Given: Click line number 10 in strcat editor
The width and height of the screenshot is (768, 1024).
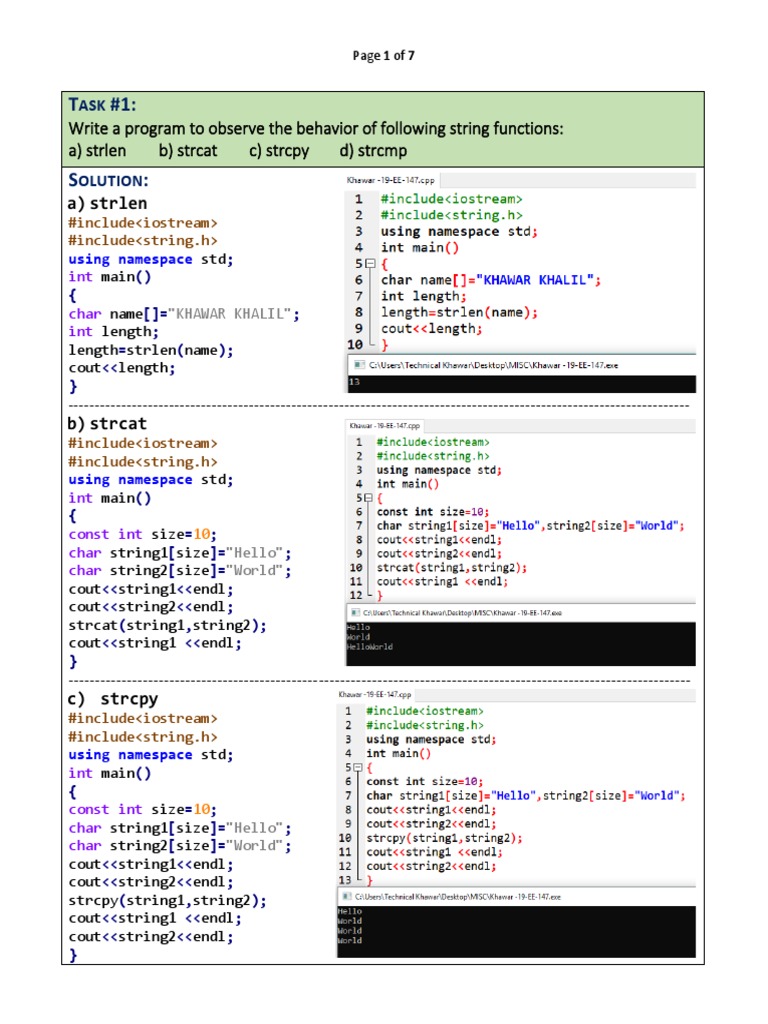Looking at the screenshot, I should [355, 567].
